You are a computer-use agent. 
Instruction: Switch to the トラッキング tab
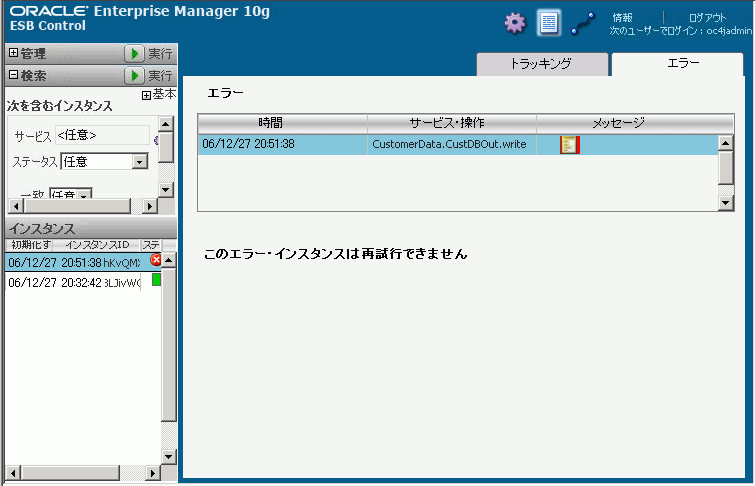(x=542, y=64)
